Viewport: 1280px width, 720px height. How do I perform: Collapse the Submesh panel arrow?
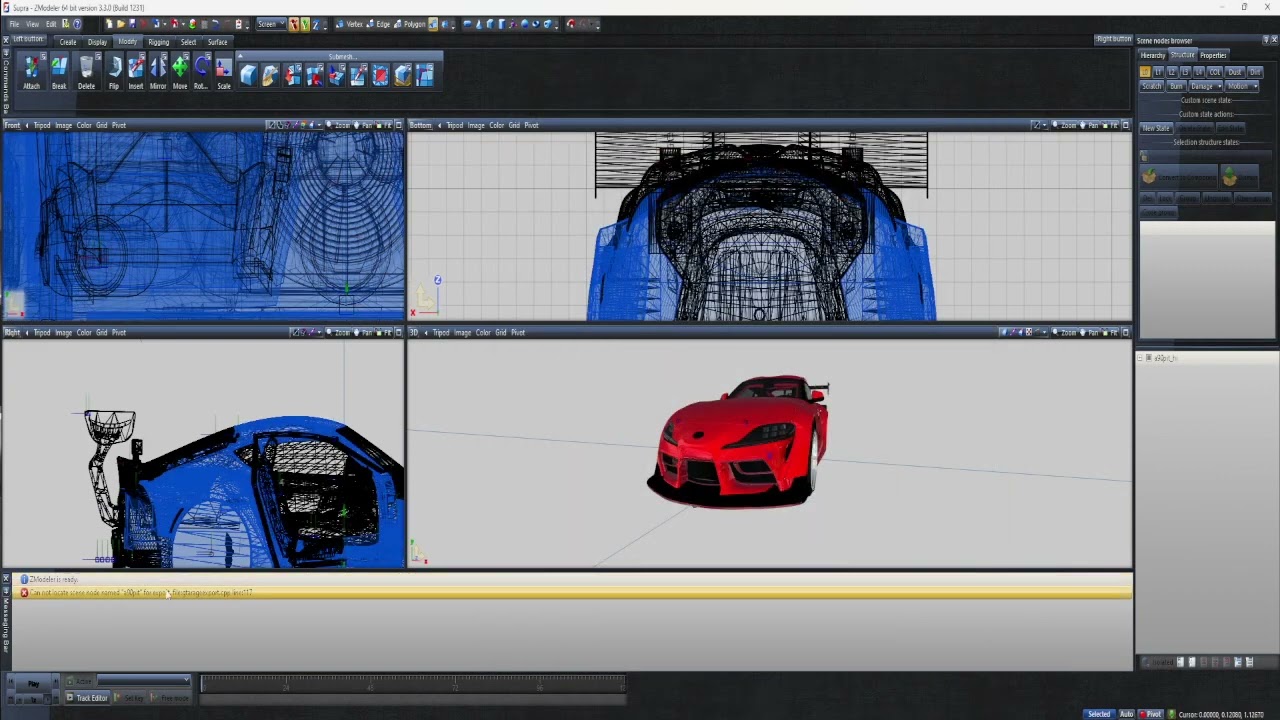tap(240, 56)
